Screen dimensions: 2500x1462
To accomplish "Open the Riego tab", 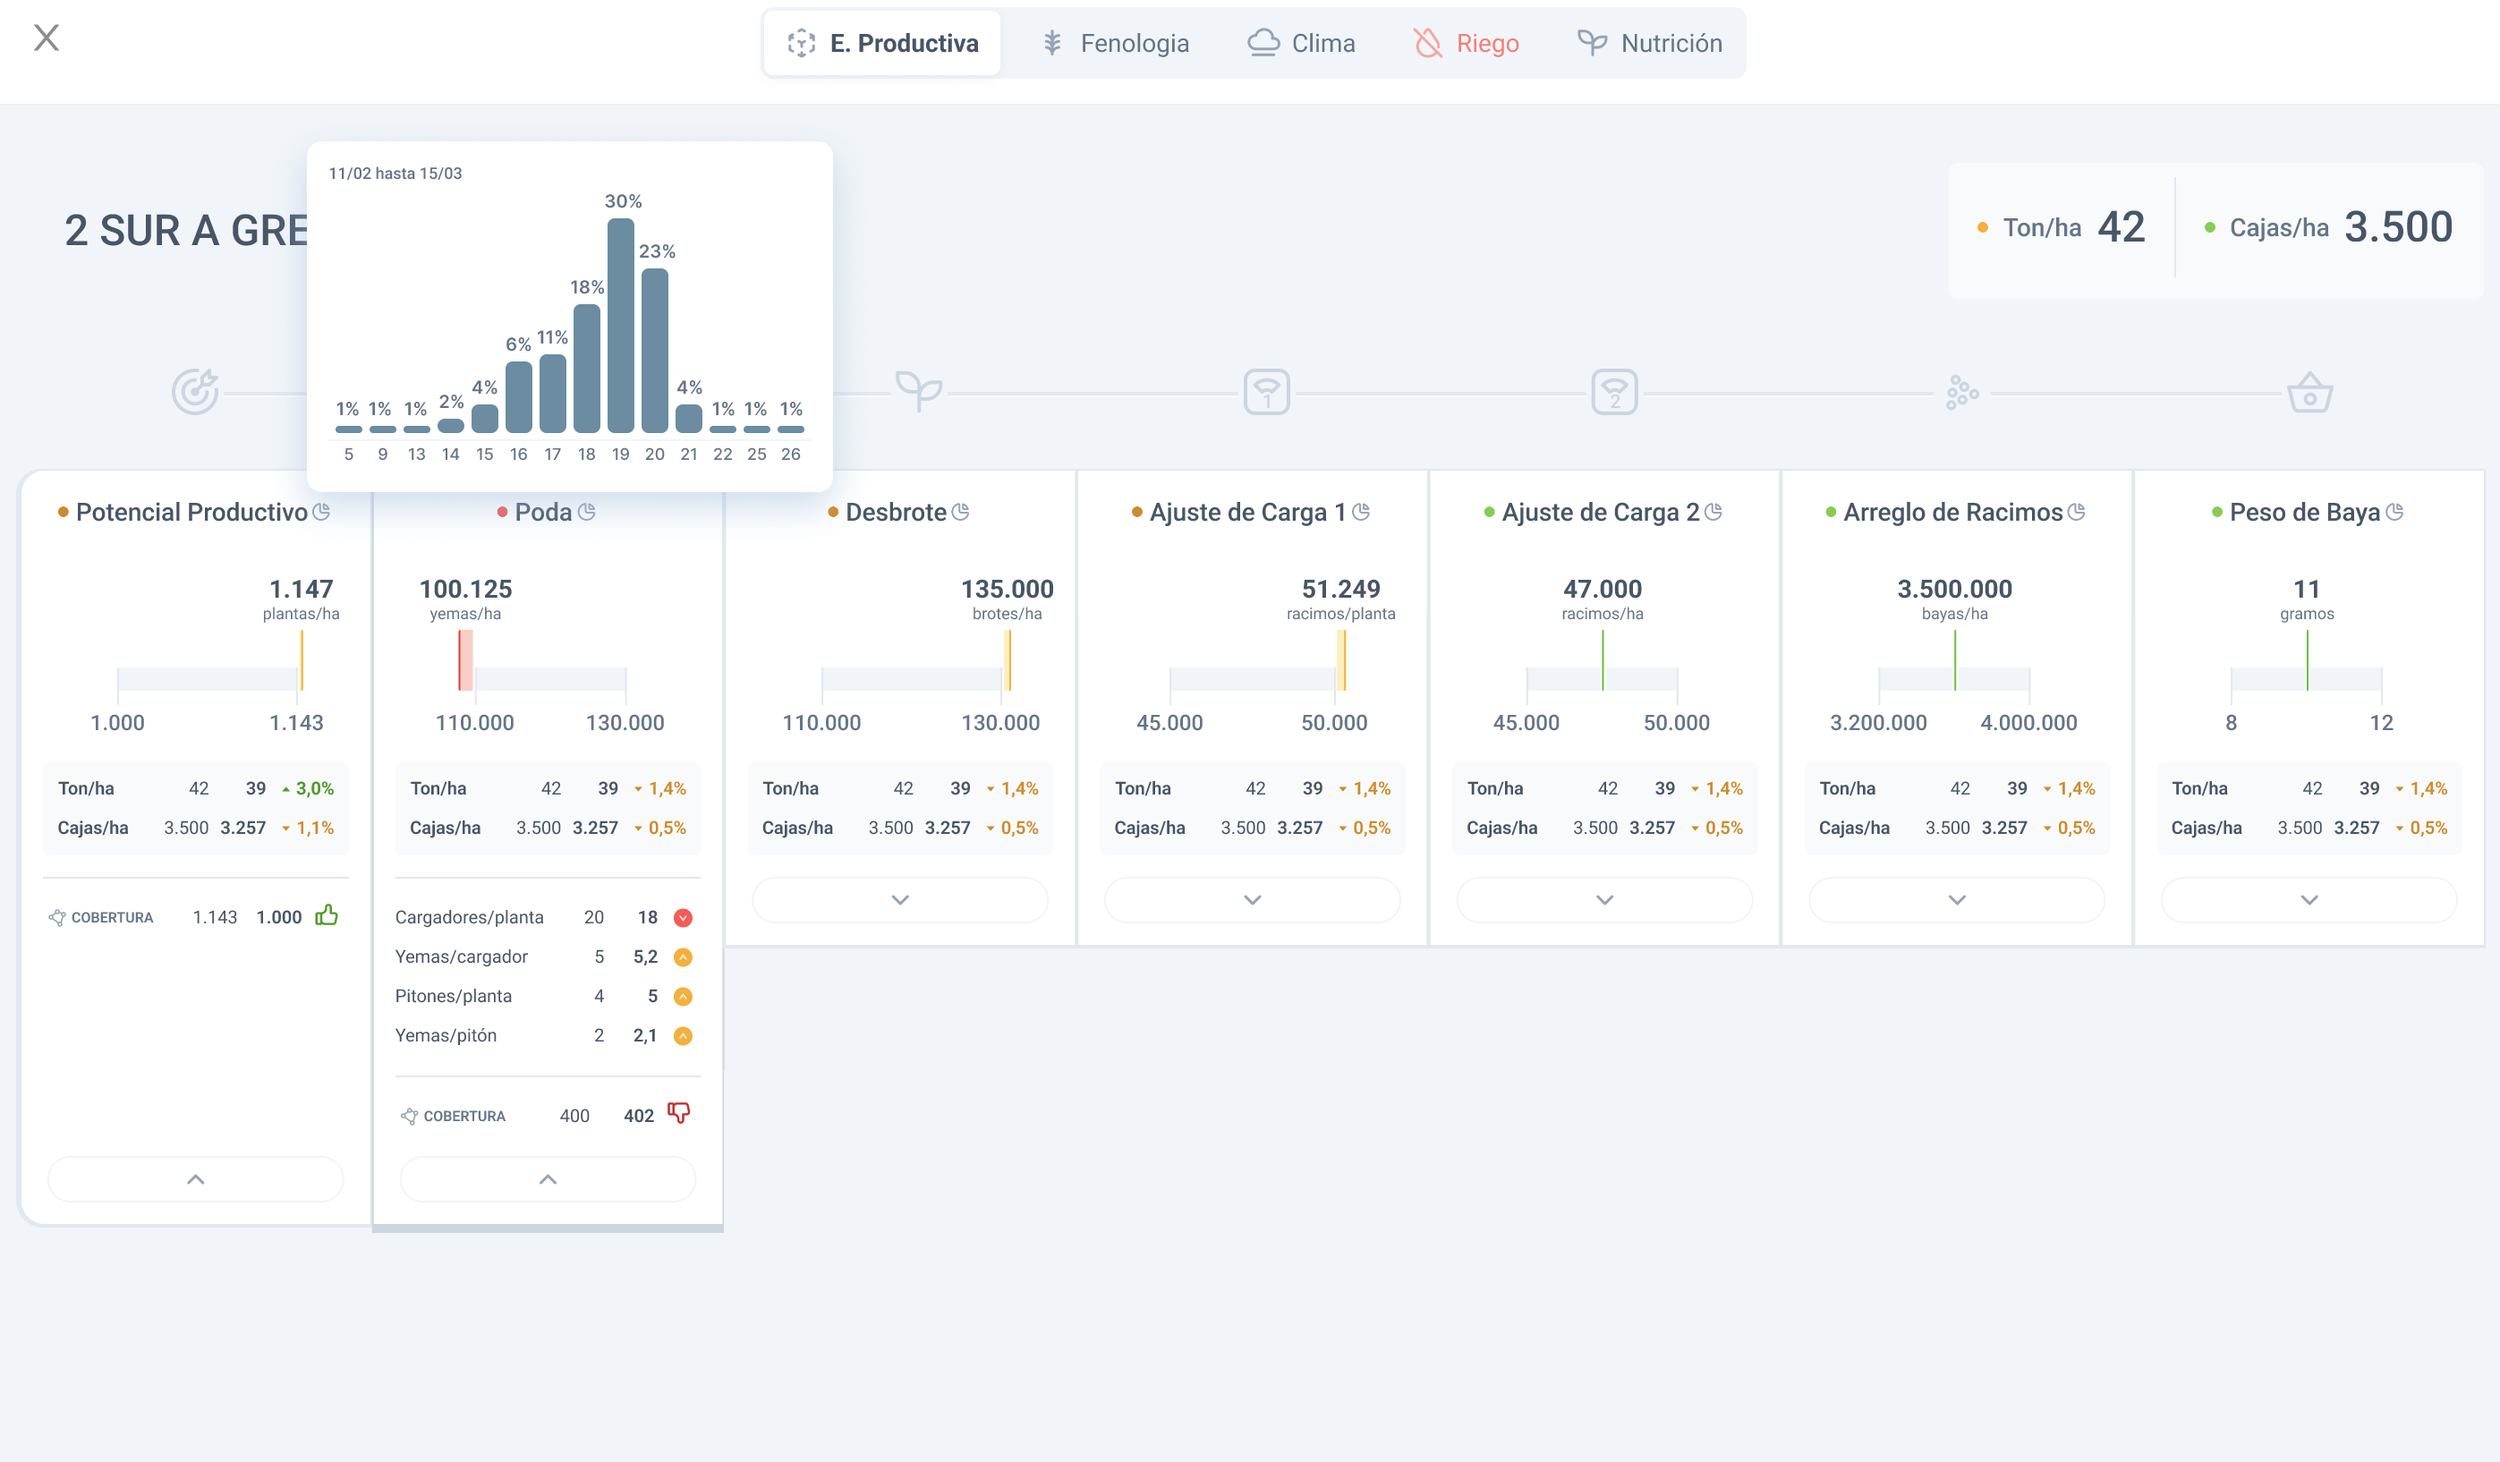I will (x=1466, y=43).
